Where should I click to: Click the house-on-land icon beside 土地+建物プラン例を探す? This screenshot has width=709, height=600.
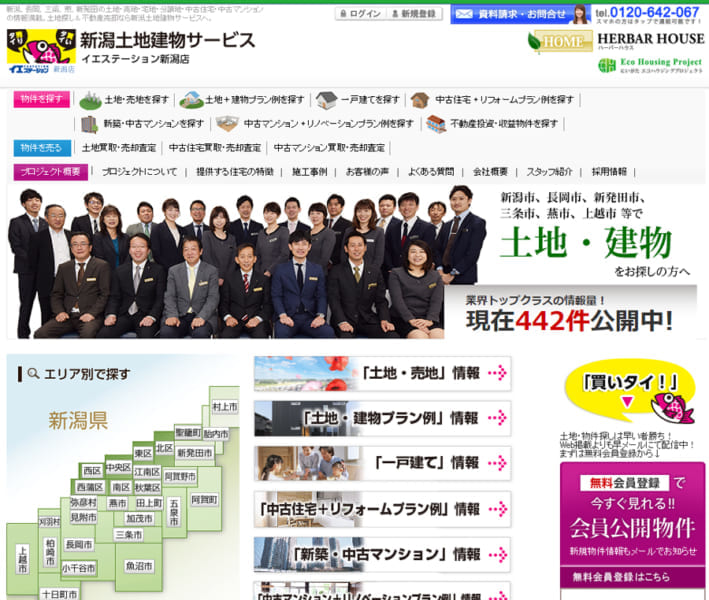(191, 100)
